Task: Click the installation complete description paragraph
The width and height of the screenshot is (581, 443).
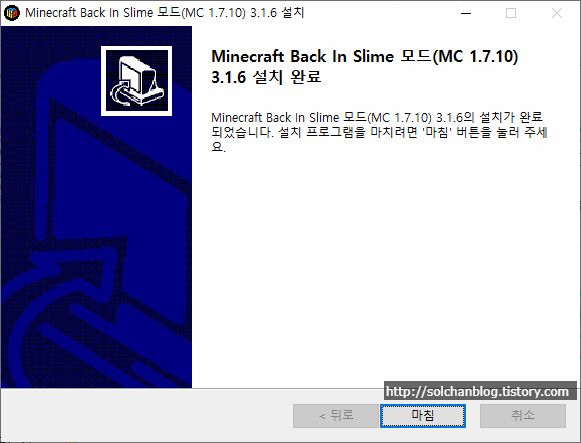Action: (379, 132)
